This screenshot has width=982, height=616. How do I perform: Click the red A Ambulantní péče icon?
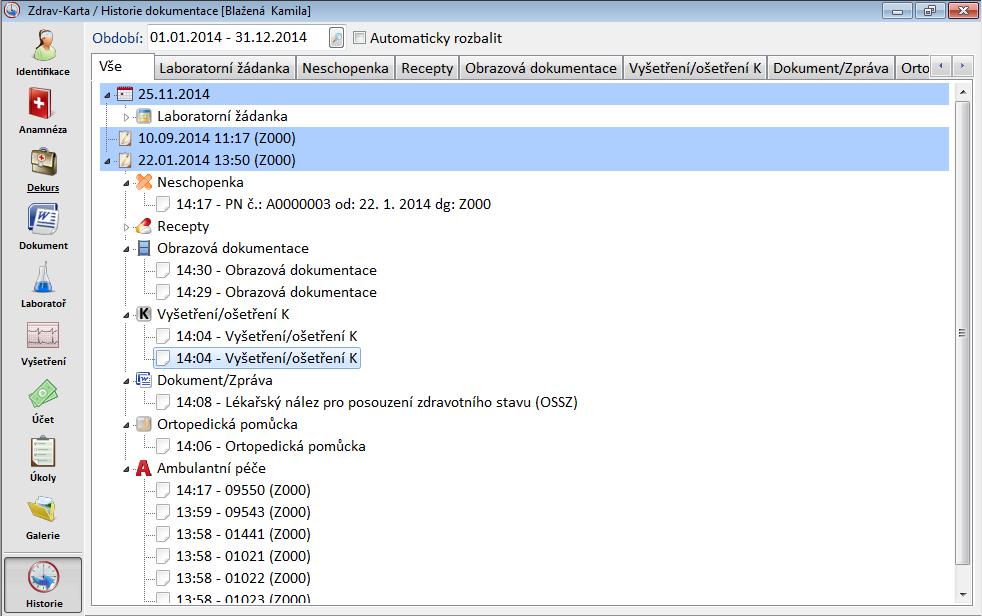[x=144, y=468]
